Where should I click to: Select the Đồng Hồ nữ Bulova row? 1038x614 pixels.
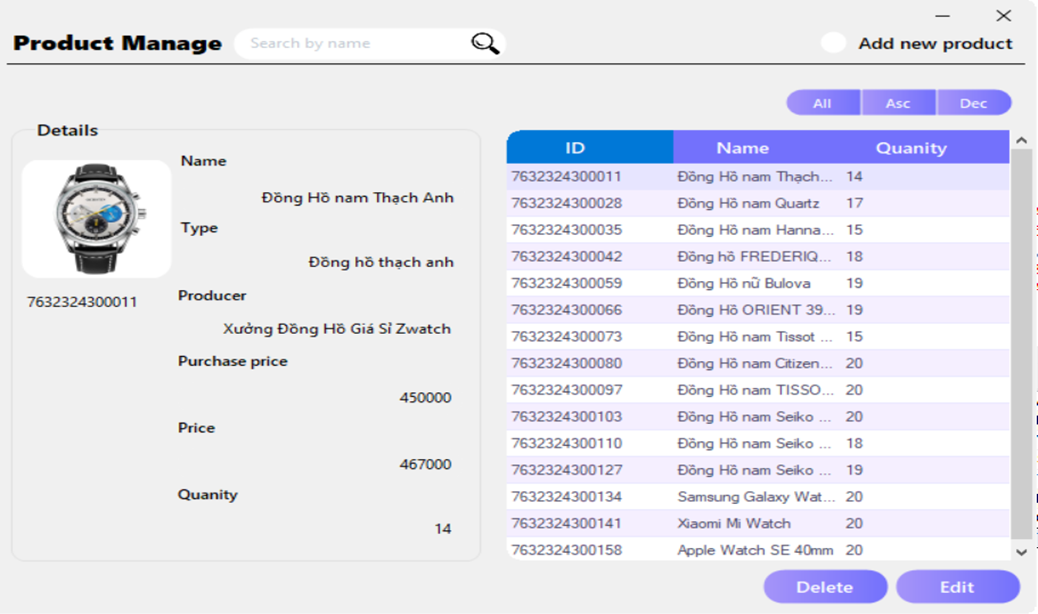(x=750, y=283)
